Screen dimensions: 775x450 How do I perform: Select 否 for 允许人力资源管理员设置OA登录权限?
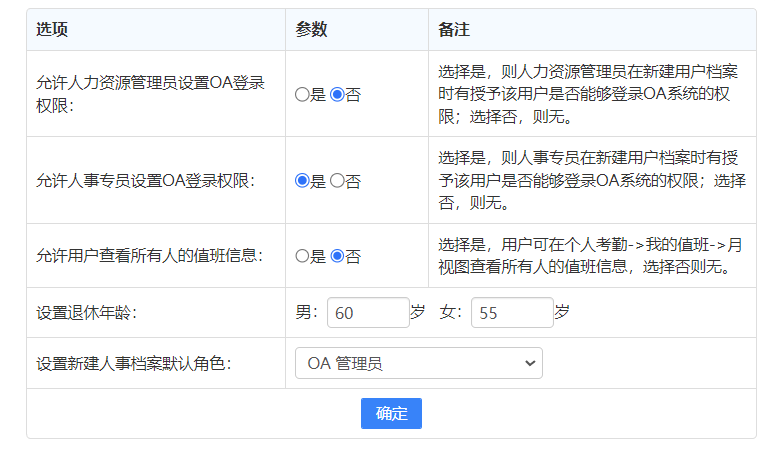click(337, 95)
